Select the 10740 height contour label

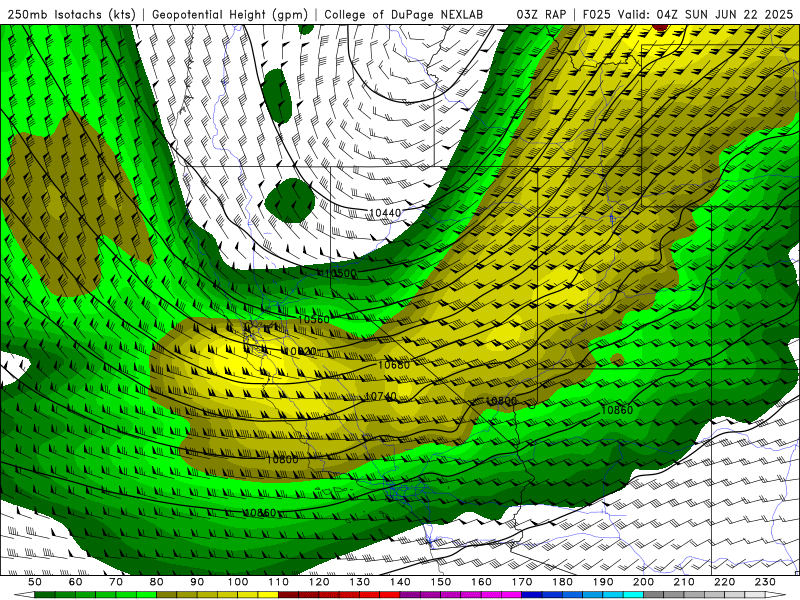coord(381,396)
